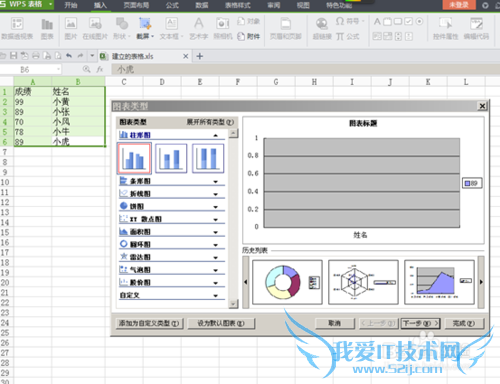Open the quick access toolbar dropdown arrow
Viewport: 500px width, 384px height.
tap(92, 56)
